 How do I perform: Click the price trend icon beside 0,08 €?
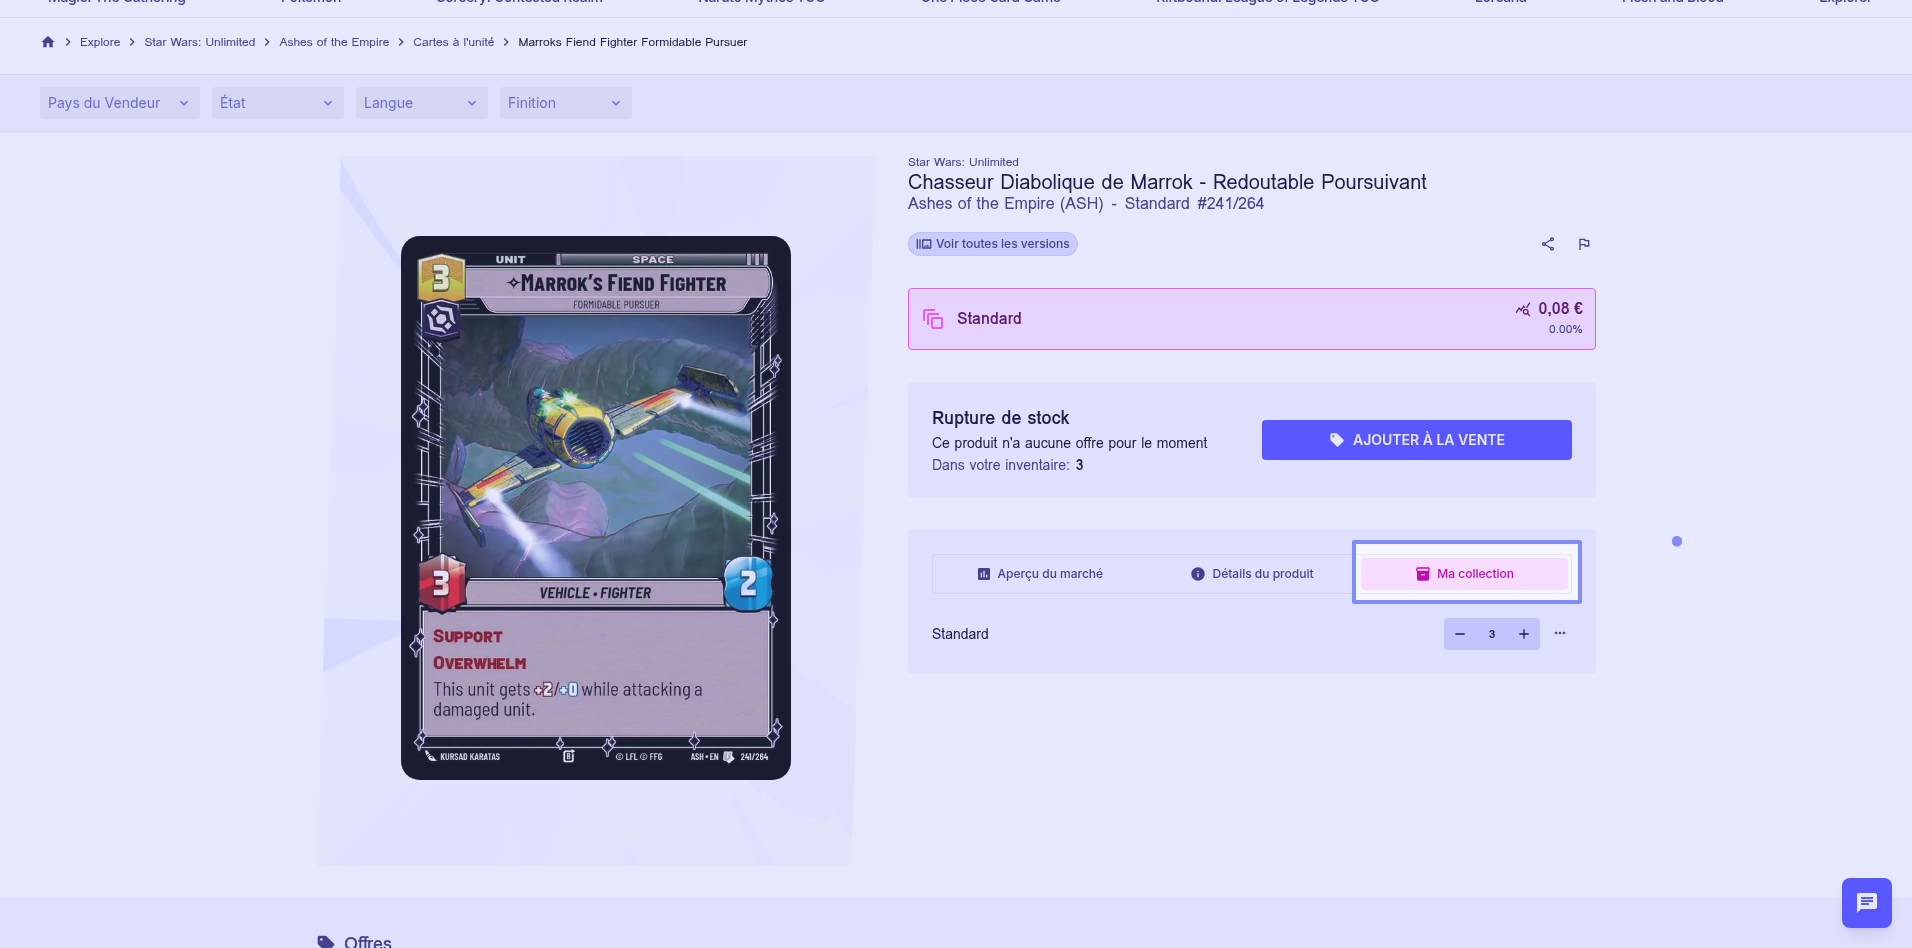coord(1523,309)
